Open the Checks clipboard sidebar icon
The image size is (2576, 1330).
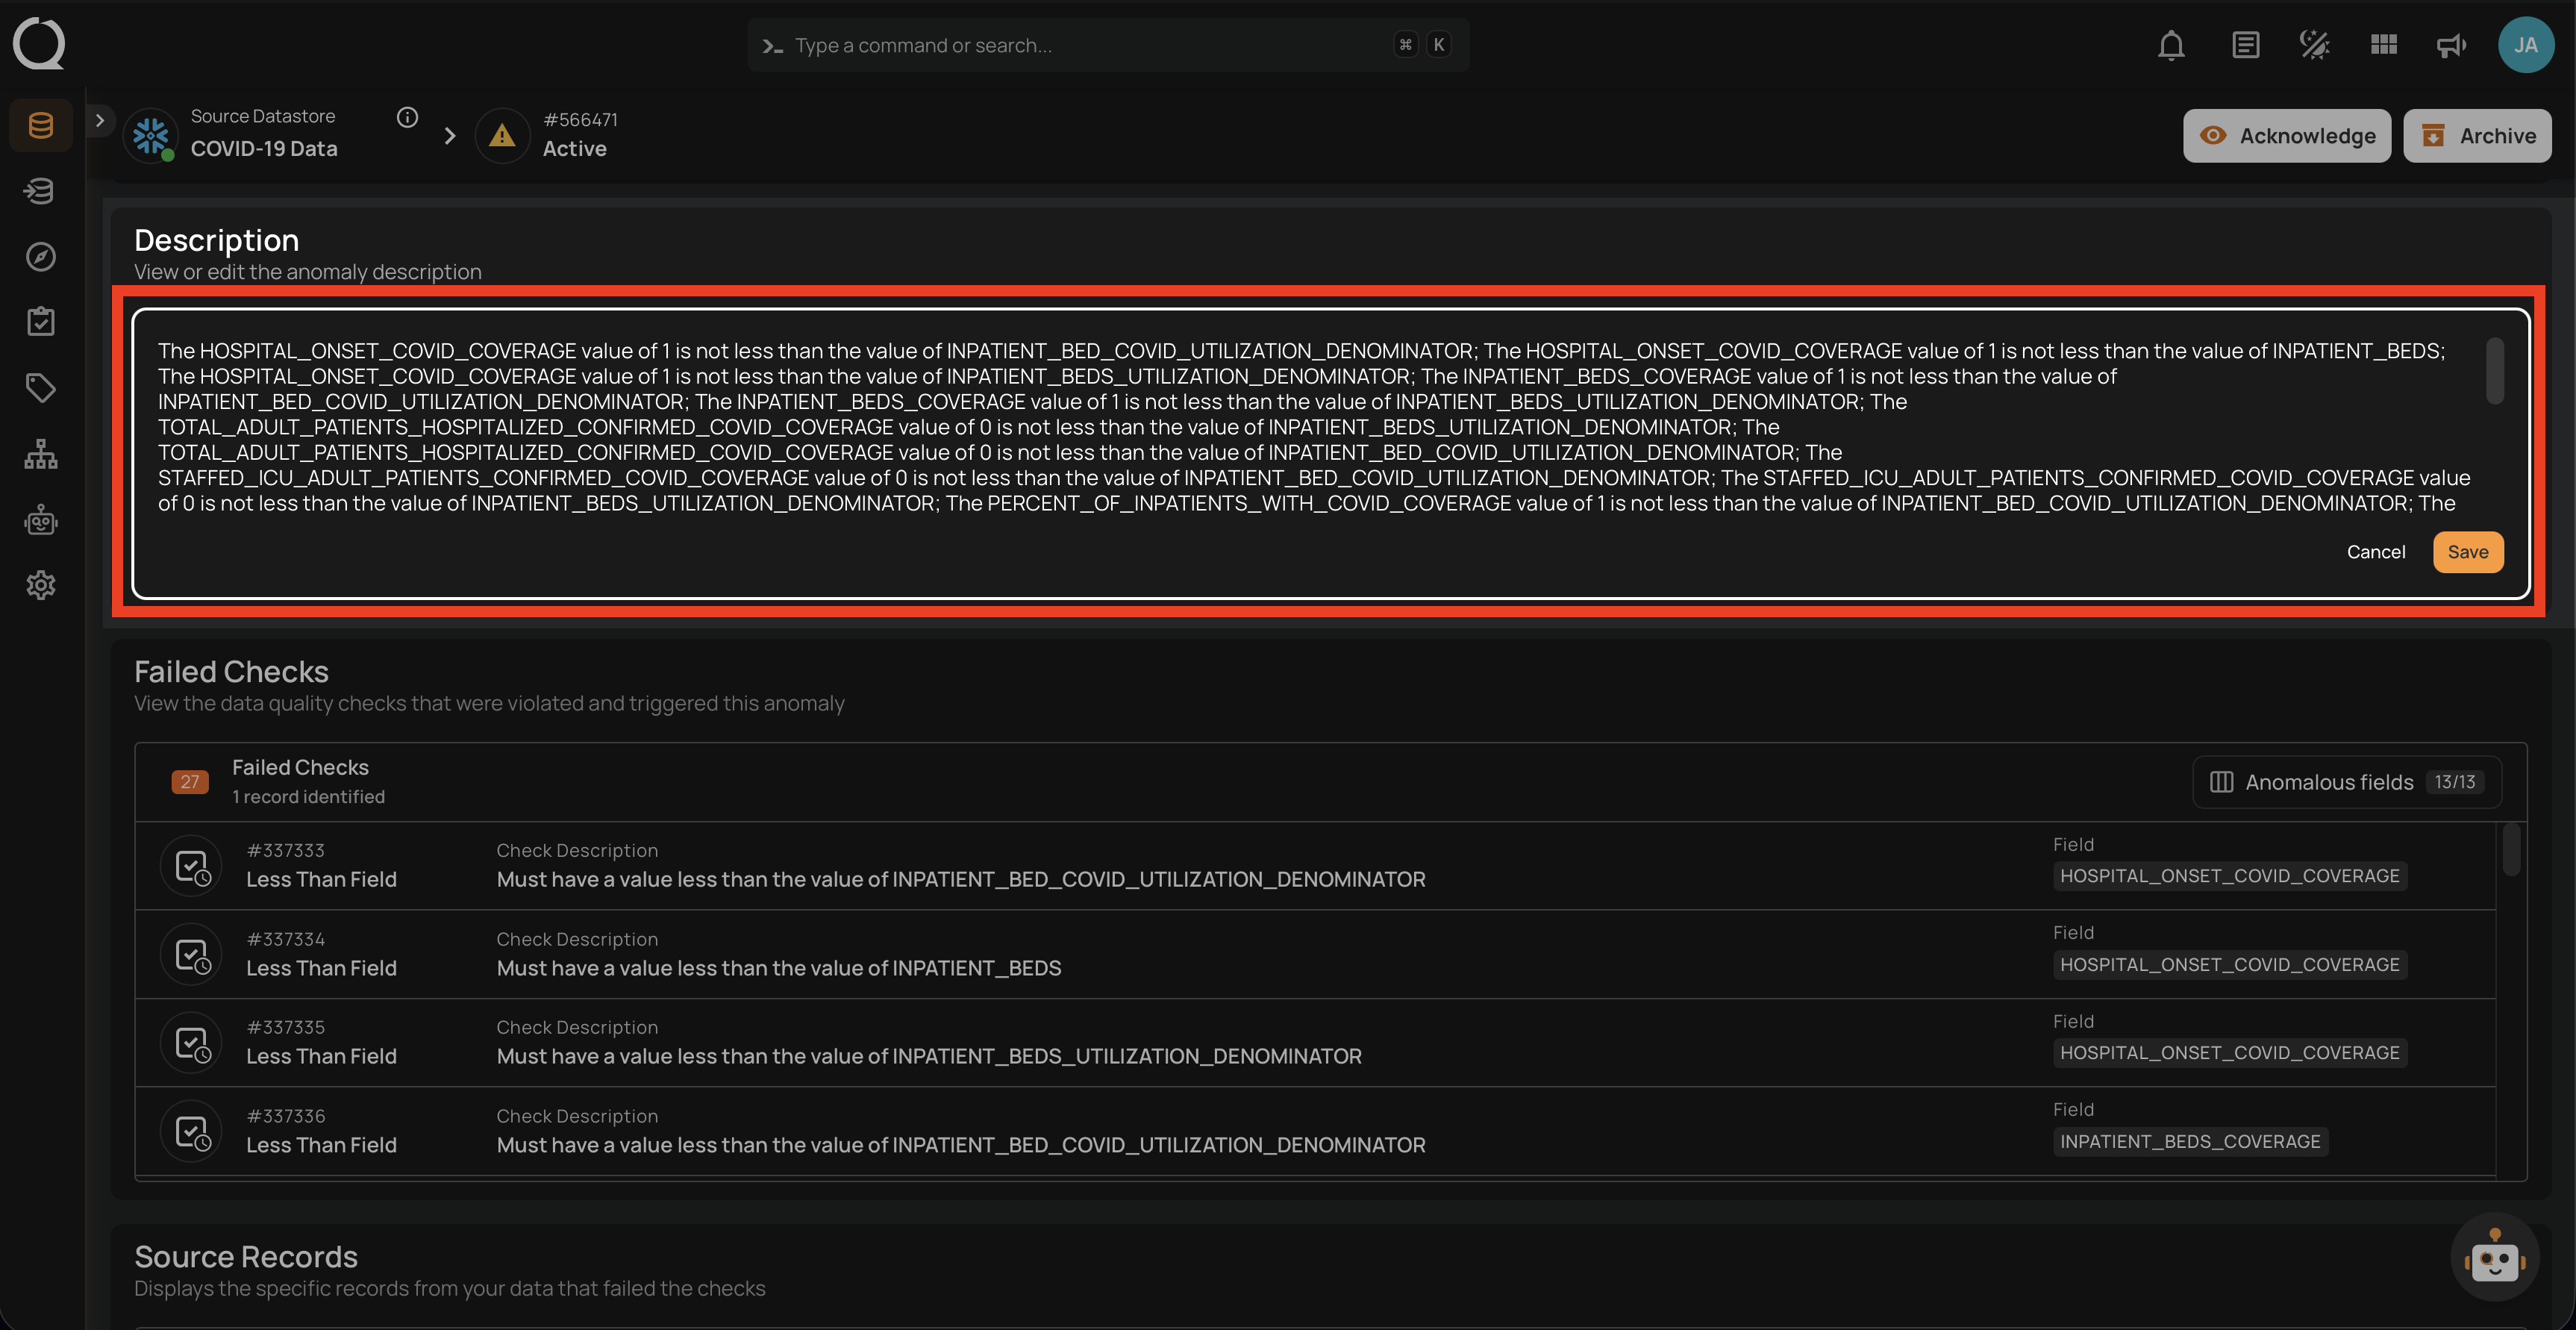(41, 322)
